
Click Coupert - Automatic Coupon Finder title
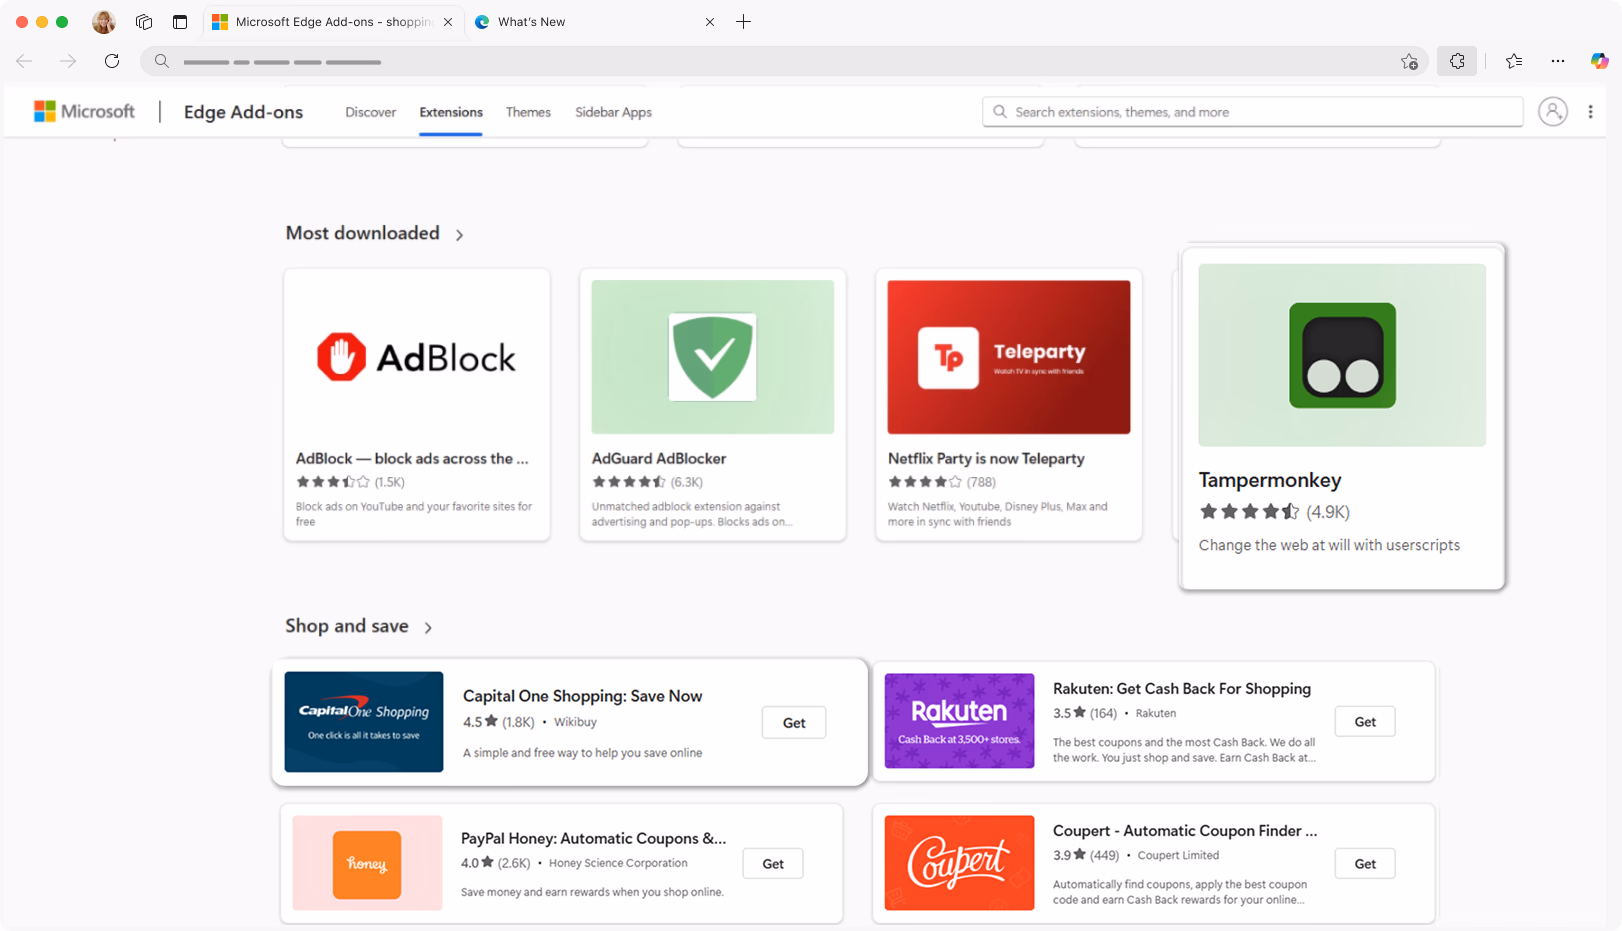pos(1184,830)
